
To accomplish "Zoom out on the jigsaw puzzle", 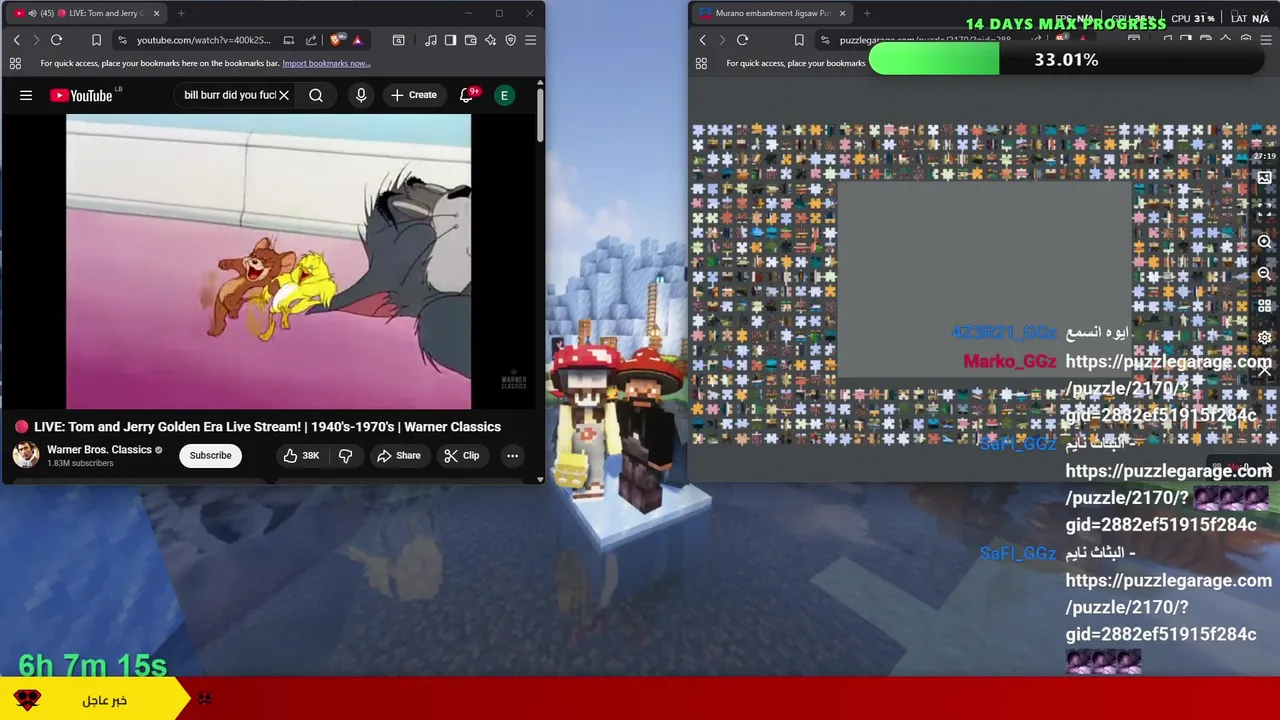I will click(x=1264, y=273).
